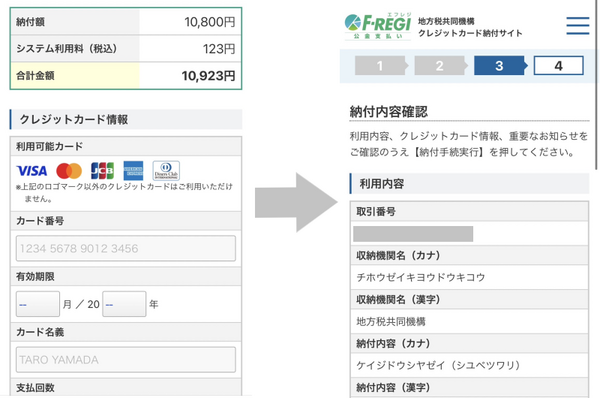
Task: Click the VISA card logo
Action: tap(32, 171)
